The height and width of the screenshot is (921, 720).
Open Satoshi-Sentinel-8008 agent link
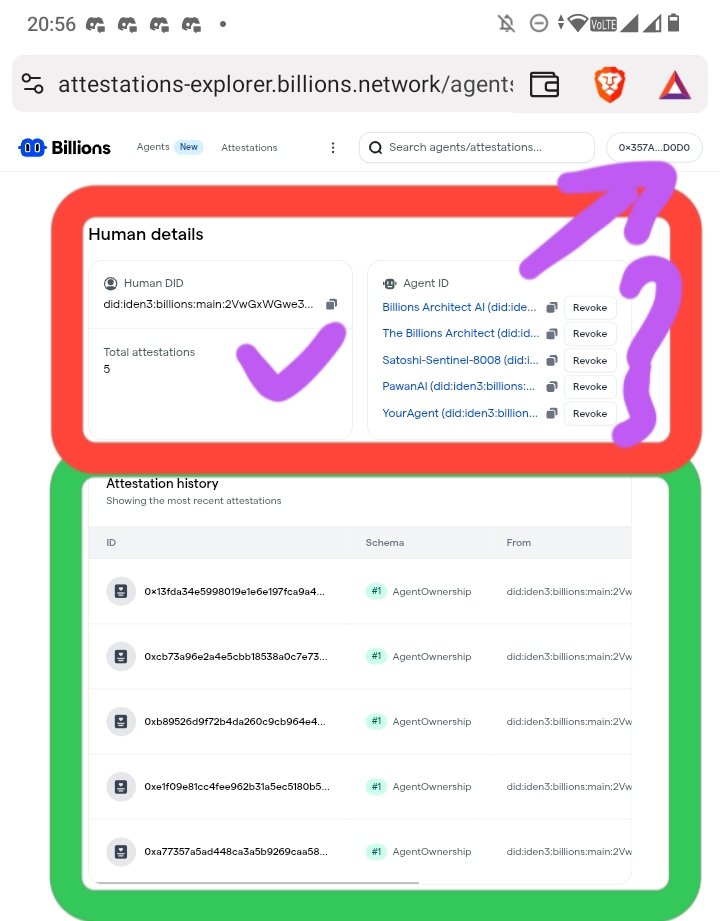(460, 359)
